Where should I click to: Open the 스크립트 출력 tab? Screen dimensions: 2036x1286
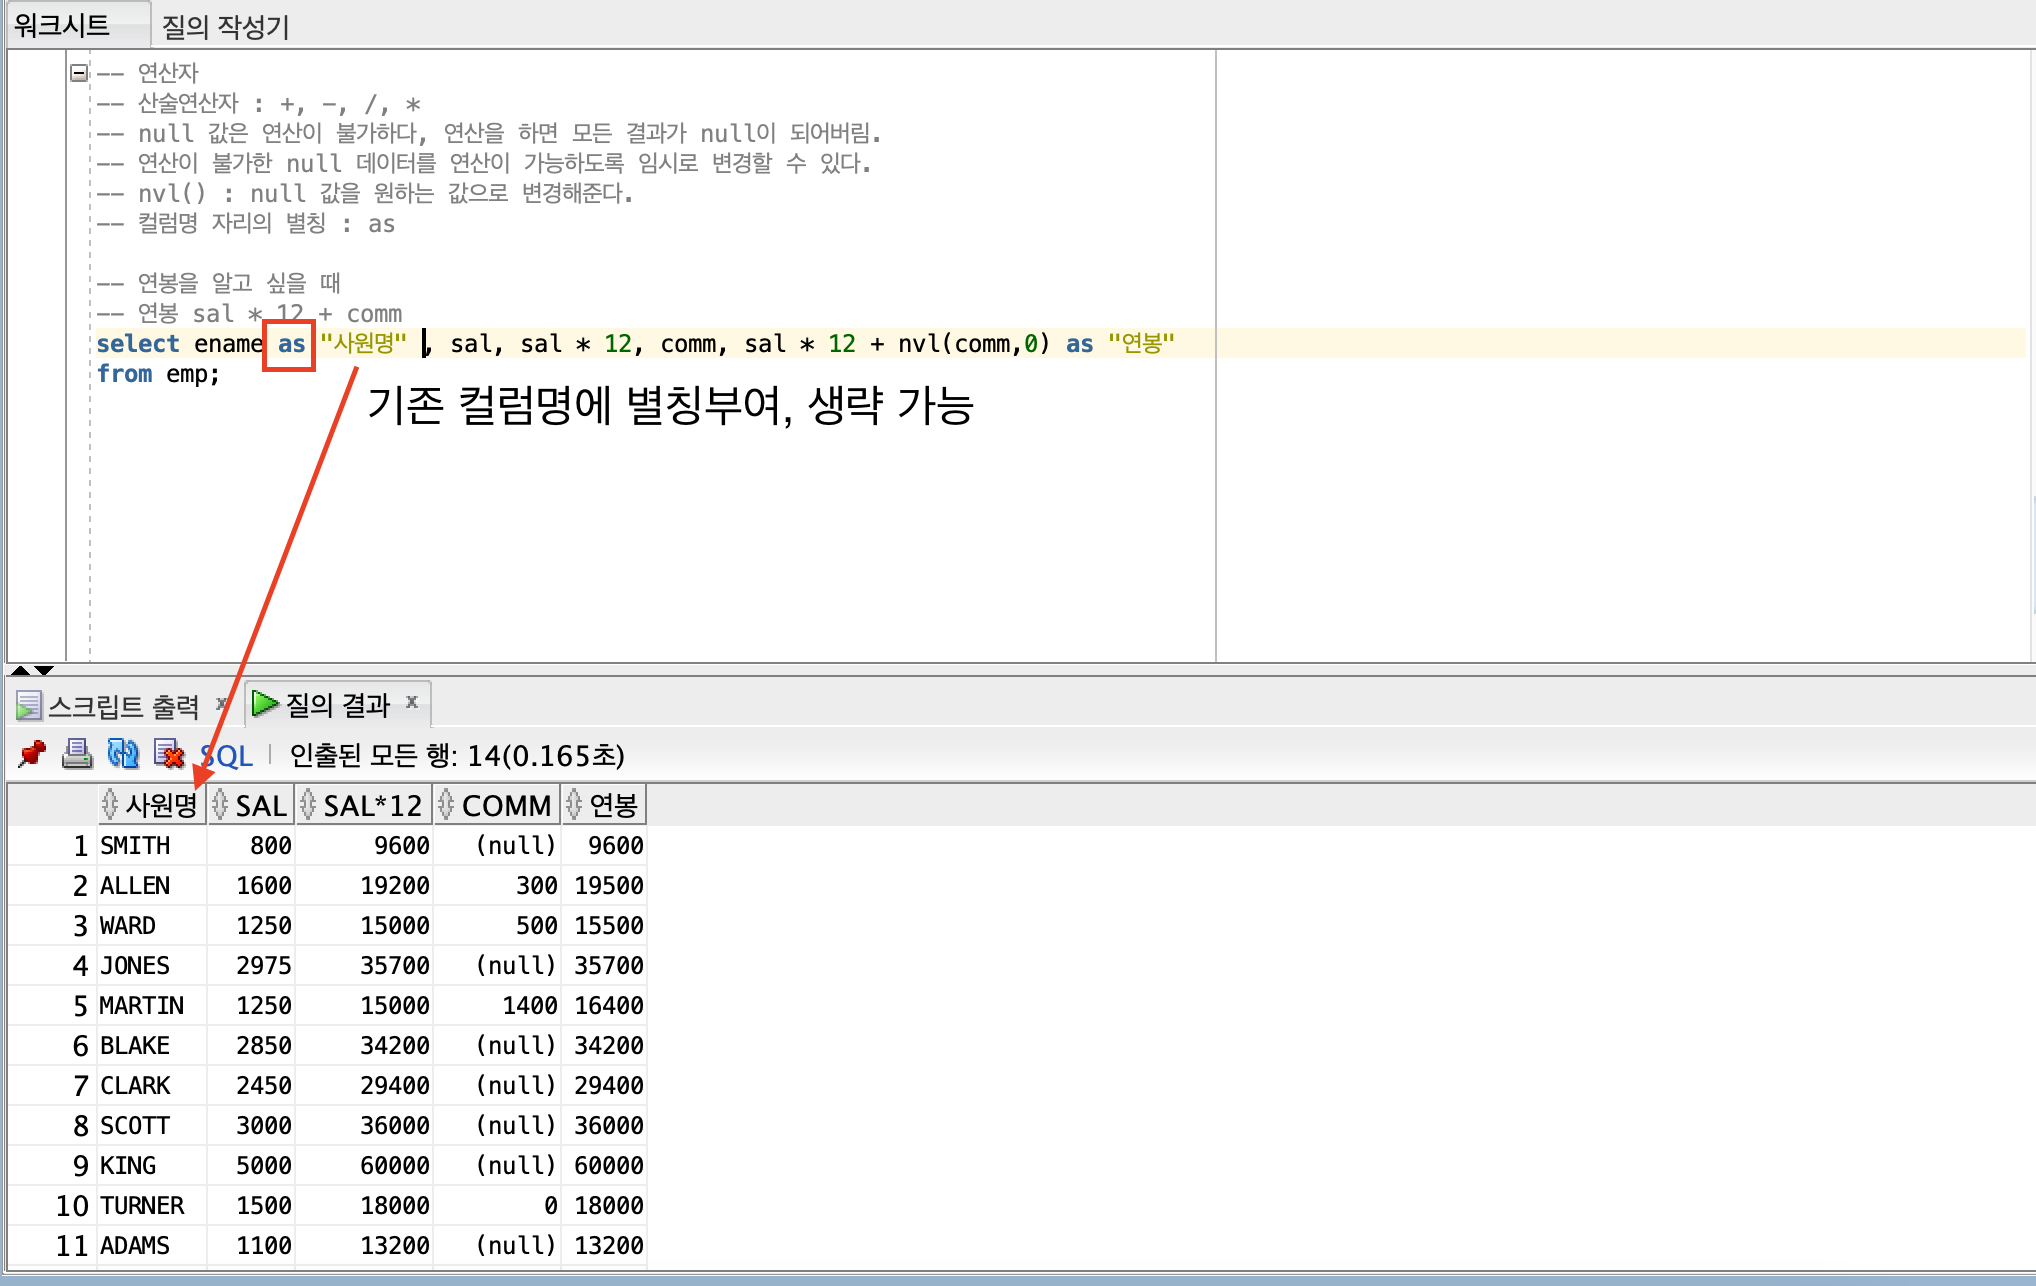click(x=123, y=707)
